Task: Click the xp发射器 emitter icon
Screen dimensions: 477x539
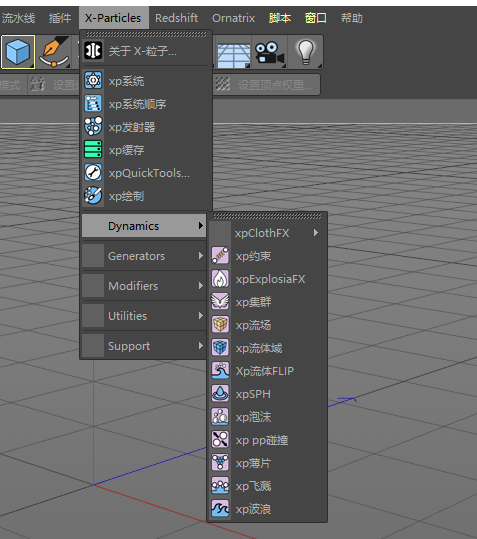Action: pos(93,126)
